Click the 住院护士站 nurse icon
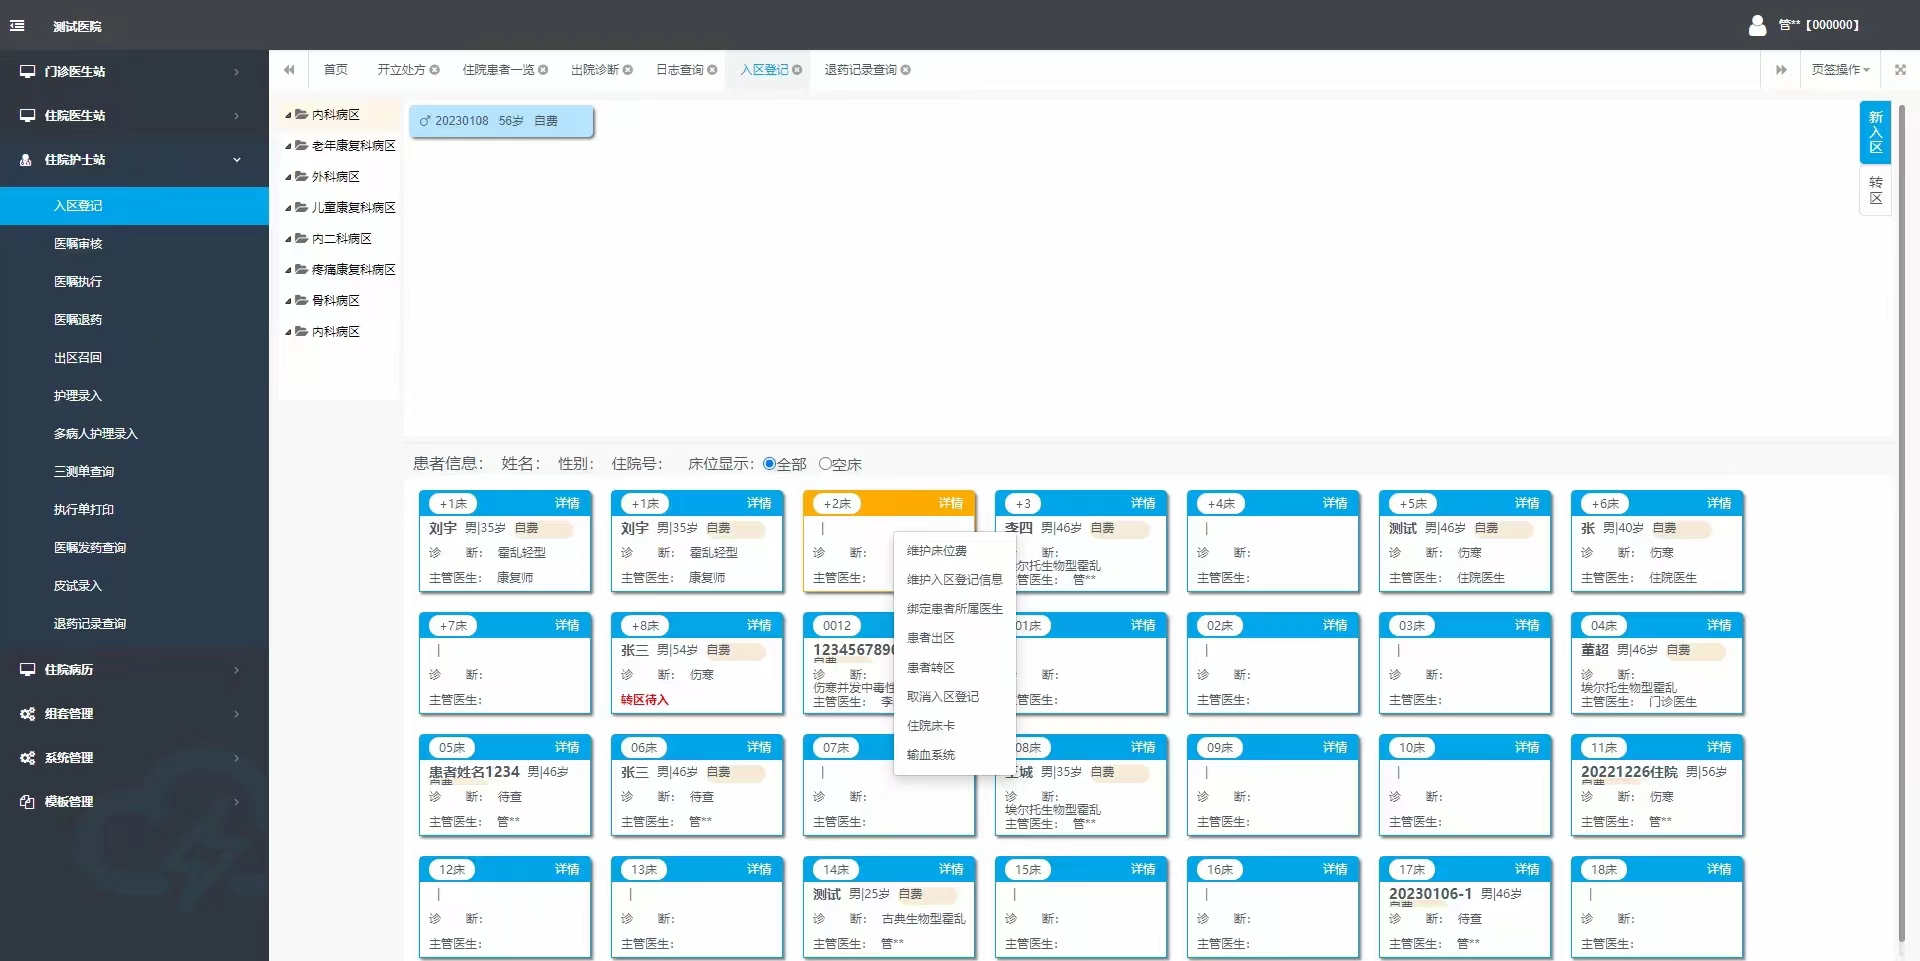The height and width of the screenshot is (961, 1920). tap(27, 160)
